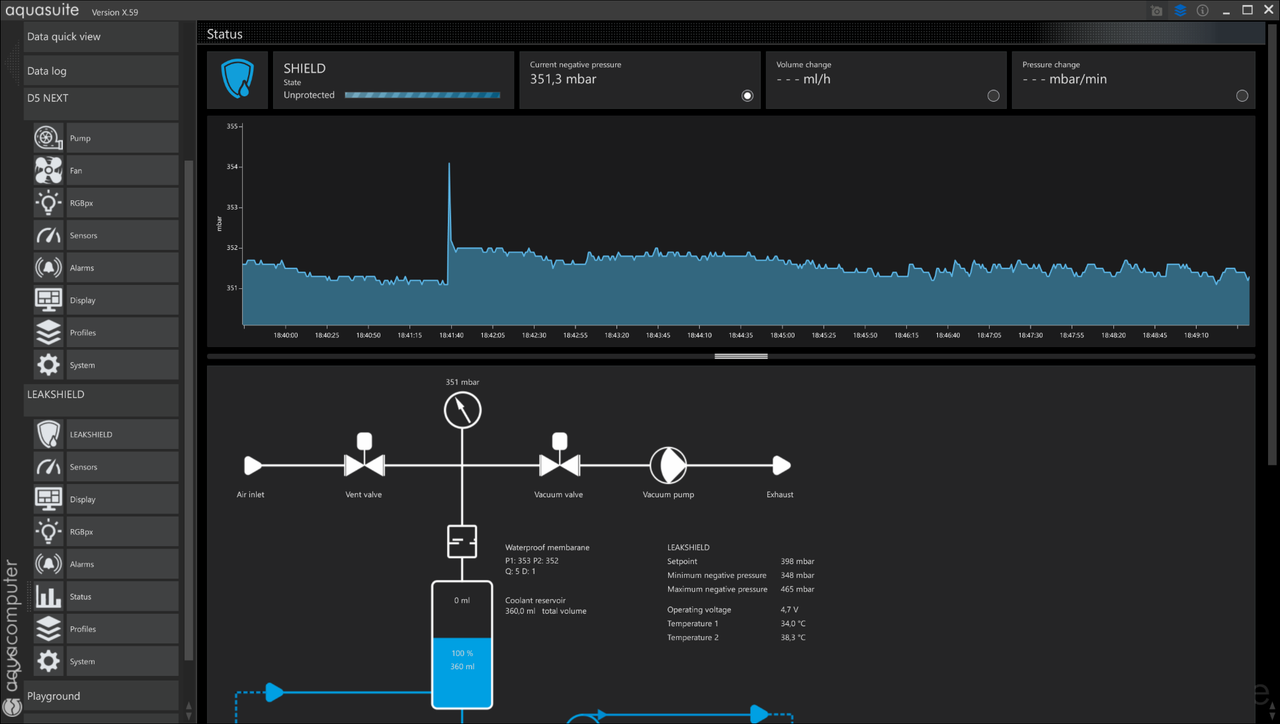Image resolution: width=1280 pixels, height=724 pixels.
Task: Open LEAKSHIELD Status chart icon
Action: click(x=48, y=597)
